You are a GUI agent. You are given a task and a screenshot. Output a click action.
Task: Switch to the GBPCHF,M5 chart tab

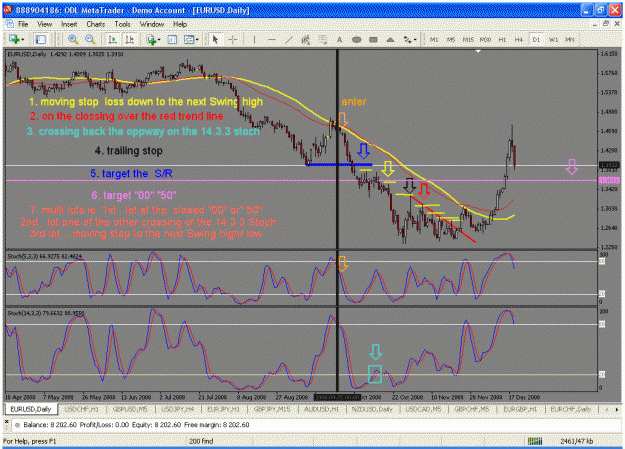[x=472, y=409]
